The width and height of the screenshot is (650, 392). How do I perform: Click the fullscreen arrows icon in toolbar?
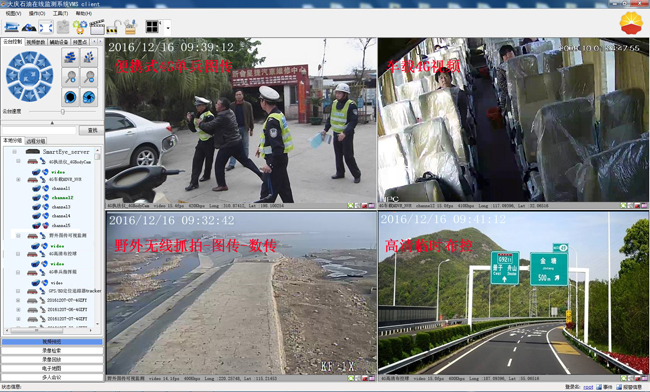coord(46,27)
